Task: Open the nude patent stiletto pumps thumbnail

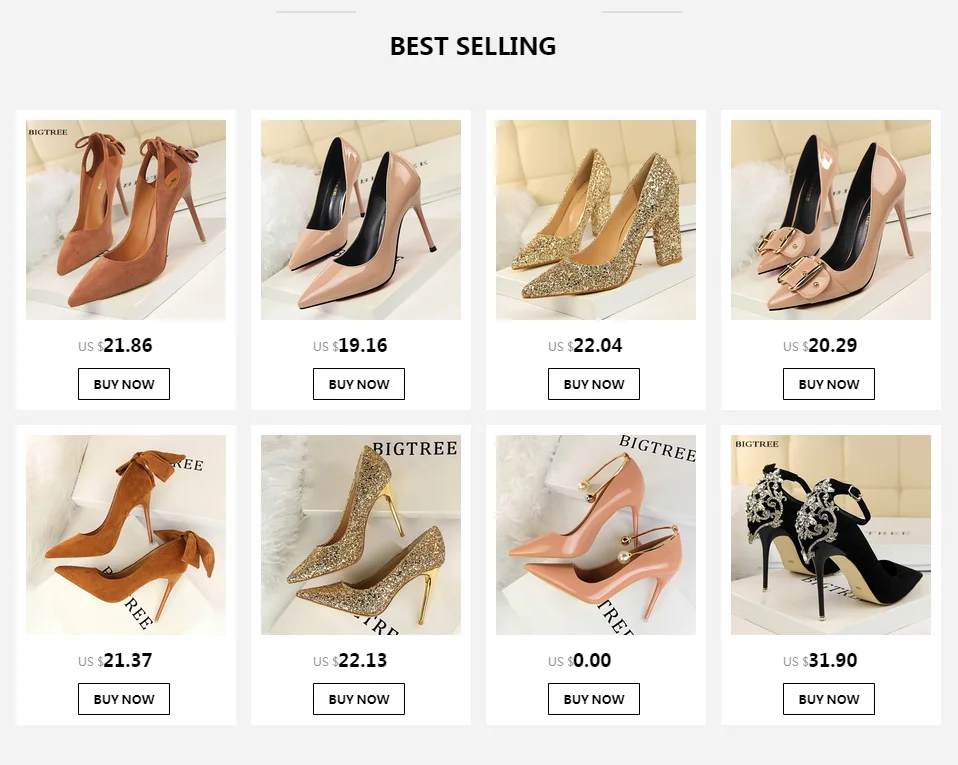Action: click(x=361, y=220)
